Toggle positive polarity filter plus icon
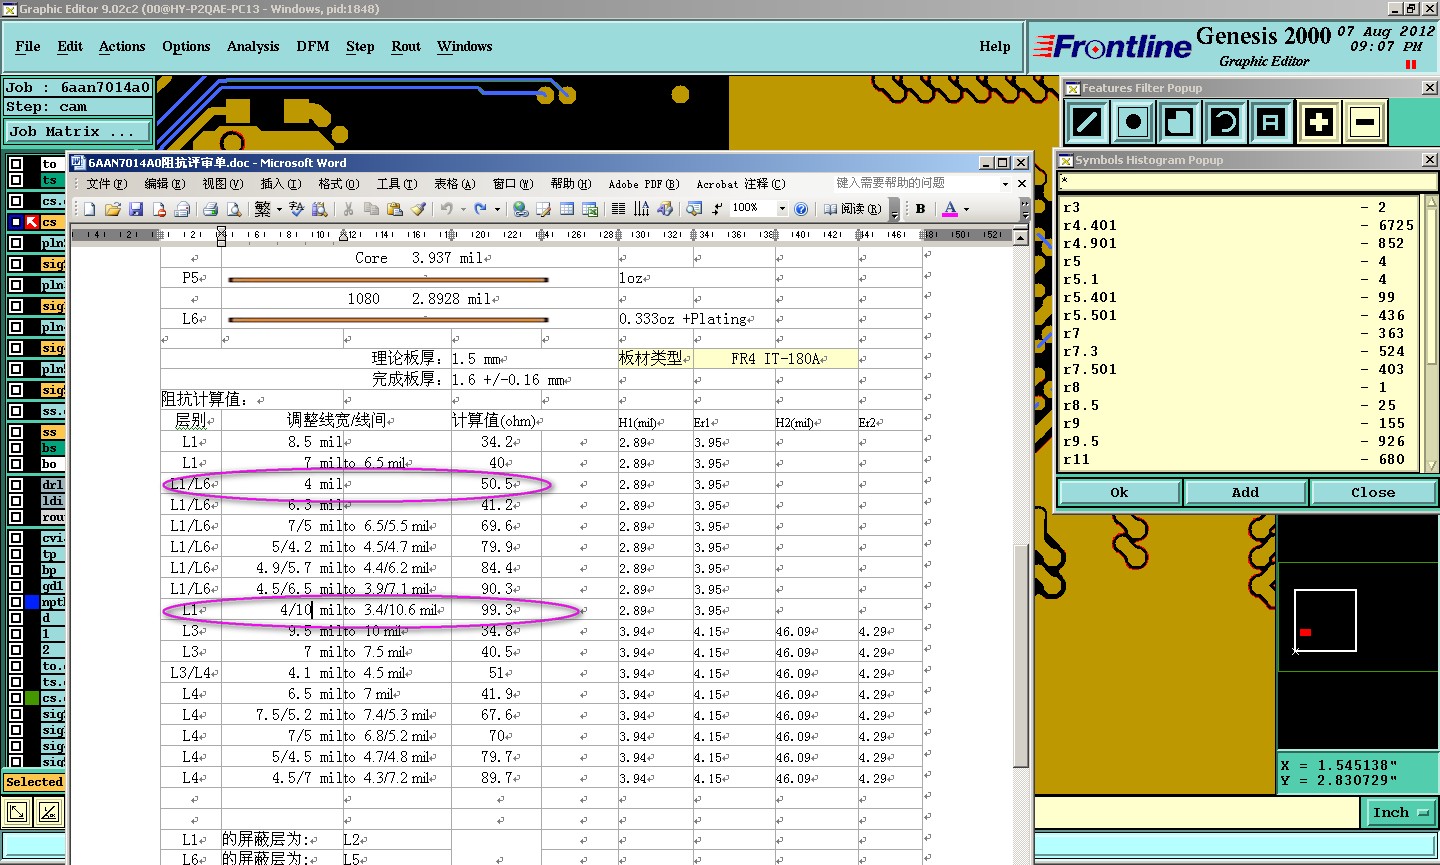The height and width of the screenshot is (865, 1440). coord(1319,123)
